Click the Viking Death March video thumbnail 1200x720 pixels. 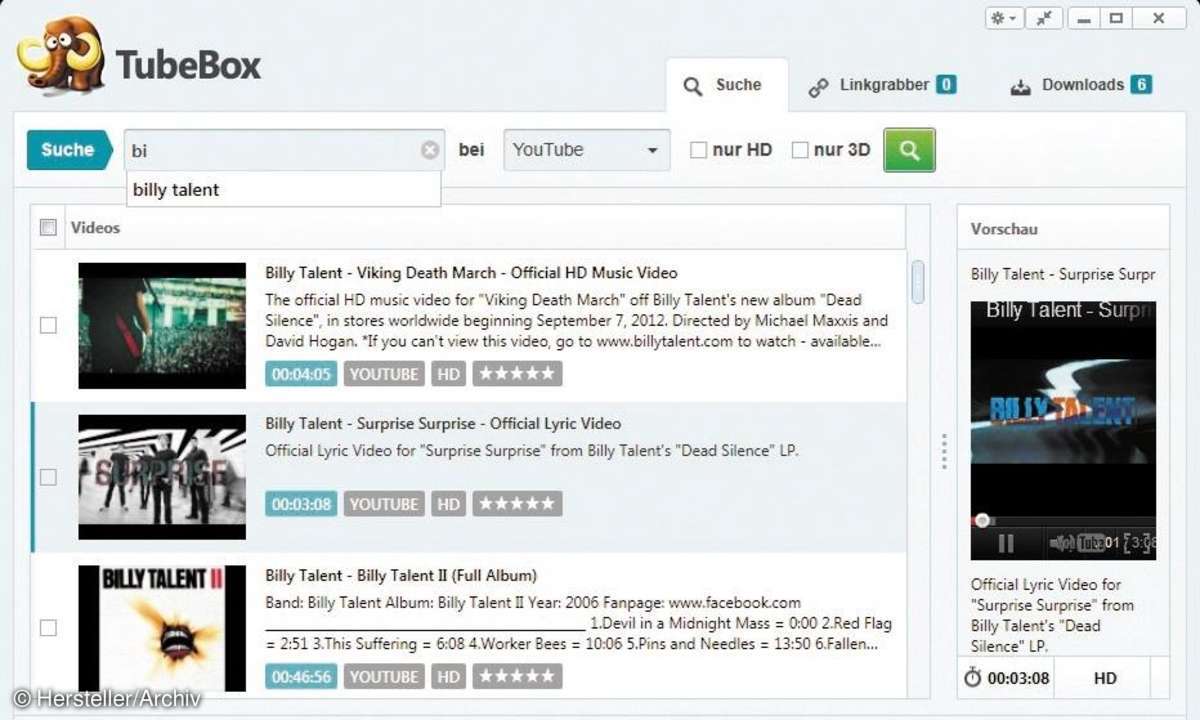click(162, 325)
